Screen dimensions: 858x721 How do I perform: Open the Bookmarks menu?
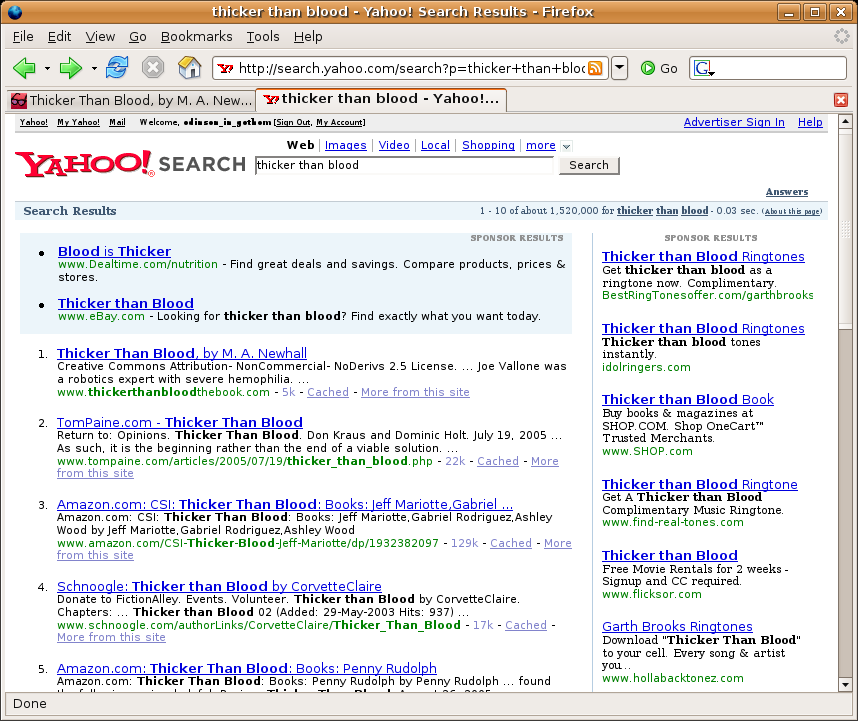click(196, 37)
